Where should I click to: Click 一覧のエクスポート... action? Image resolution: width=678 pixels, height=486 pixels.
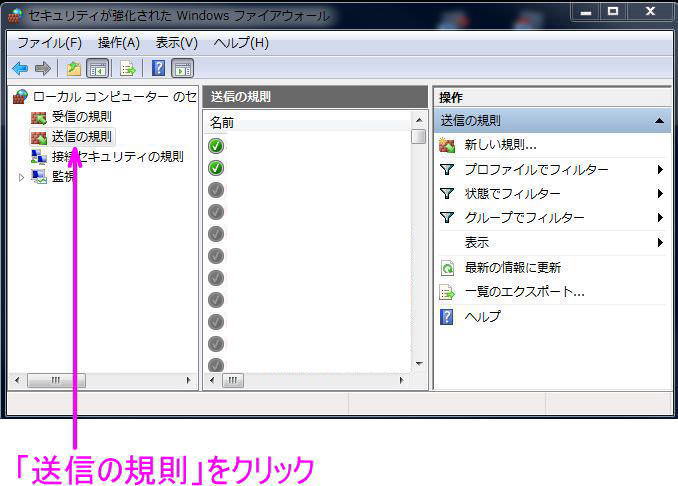(x=524, y=292)
